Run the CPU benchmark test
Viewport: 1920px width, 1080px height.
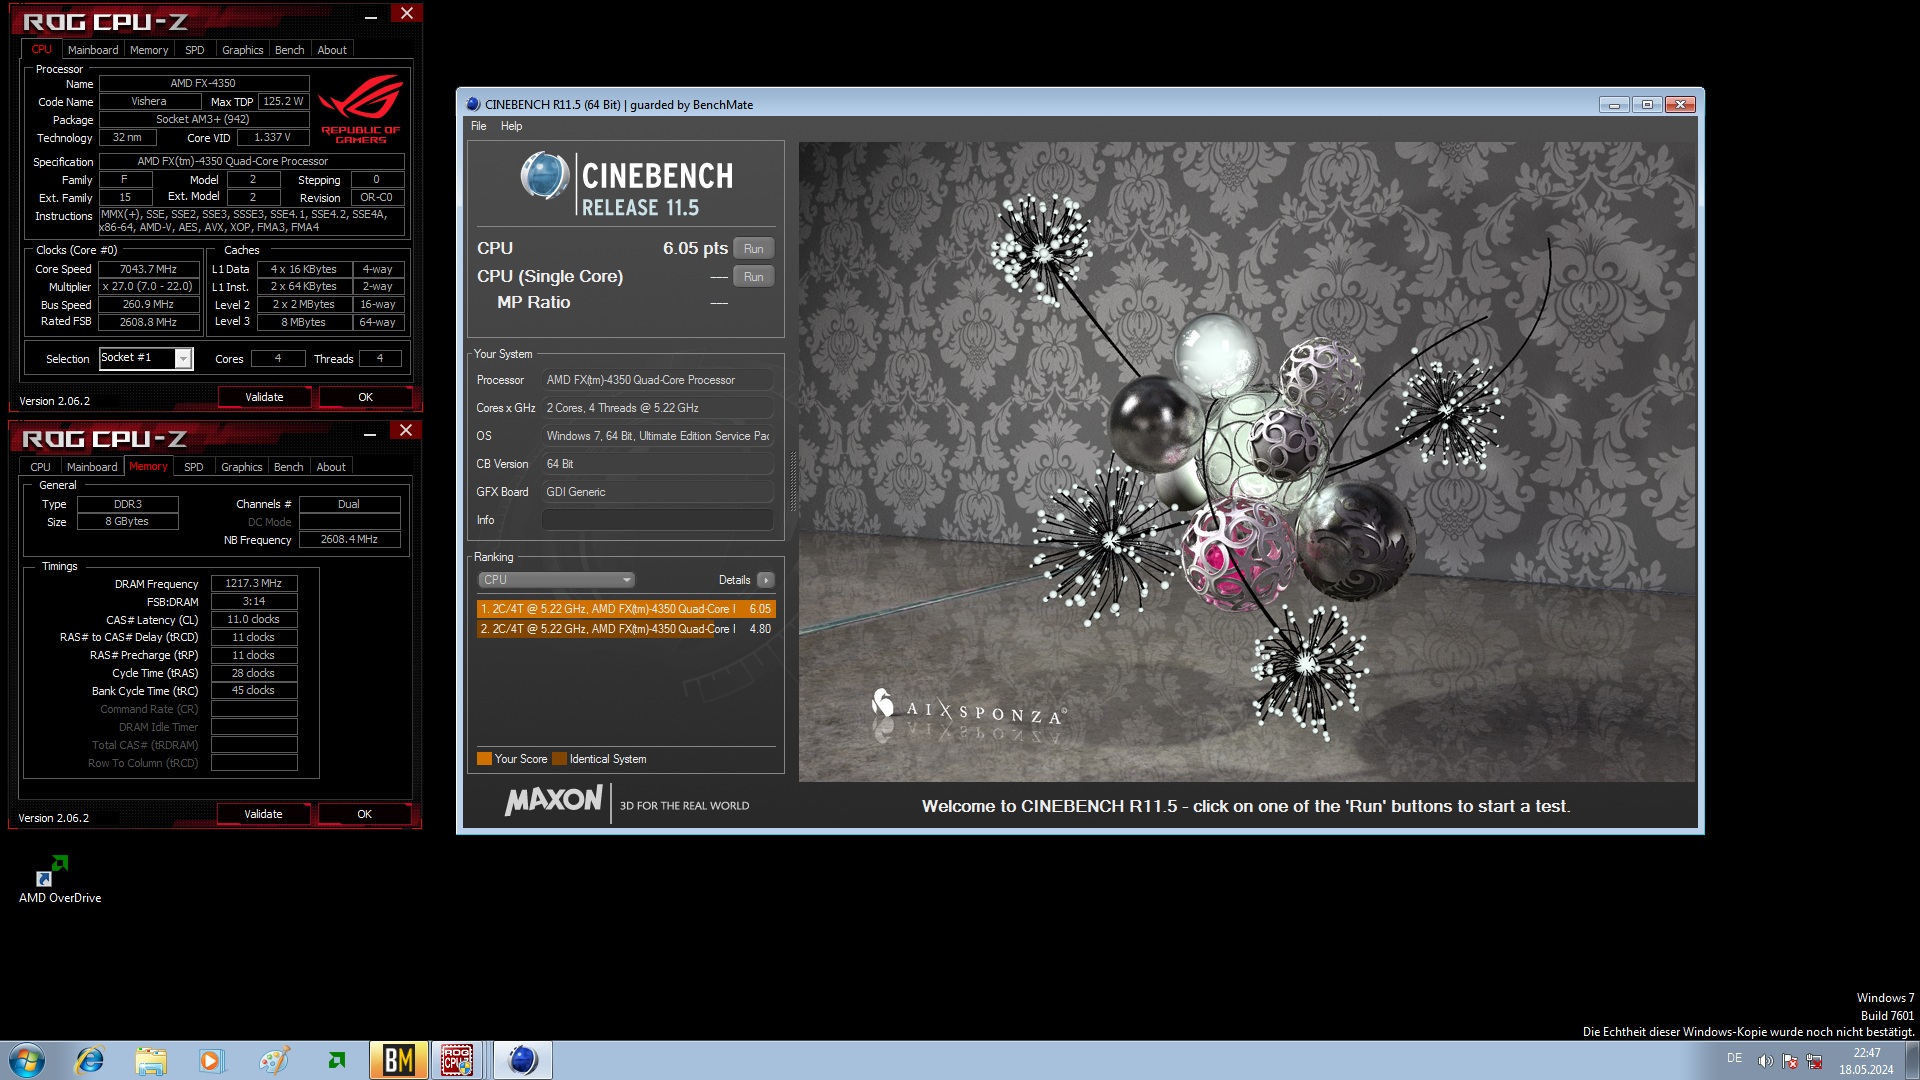point(754,249)
